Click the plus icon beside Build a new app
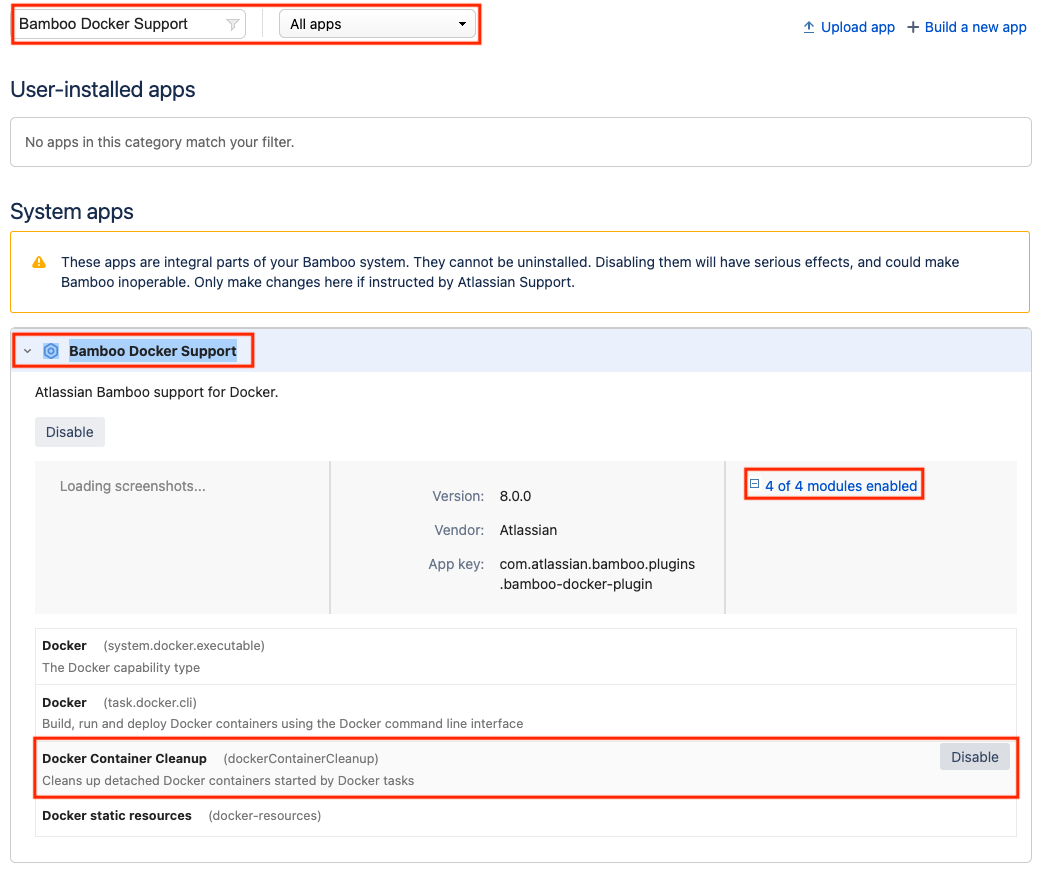This screenshot has width=1043, height=871. (913, 27)
